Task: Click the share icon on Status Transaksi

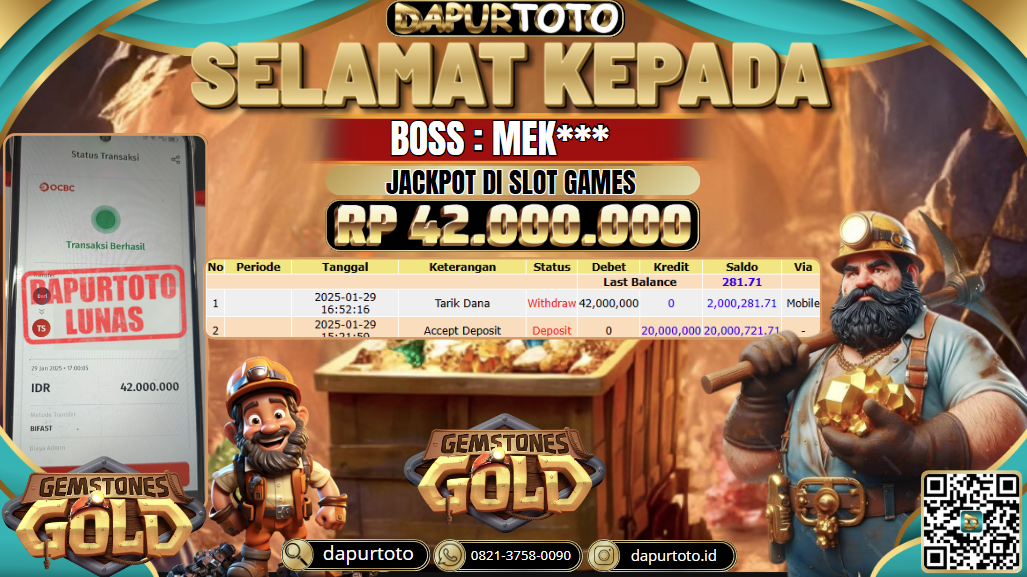Action: 176,159
